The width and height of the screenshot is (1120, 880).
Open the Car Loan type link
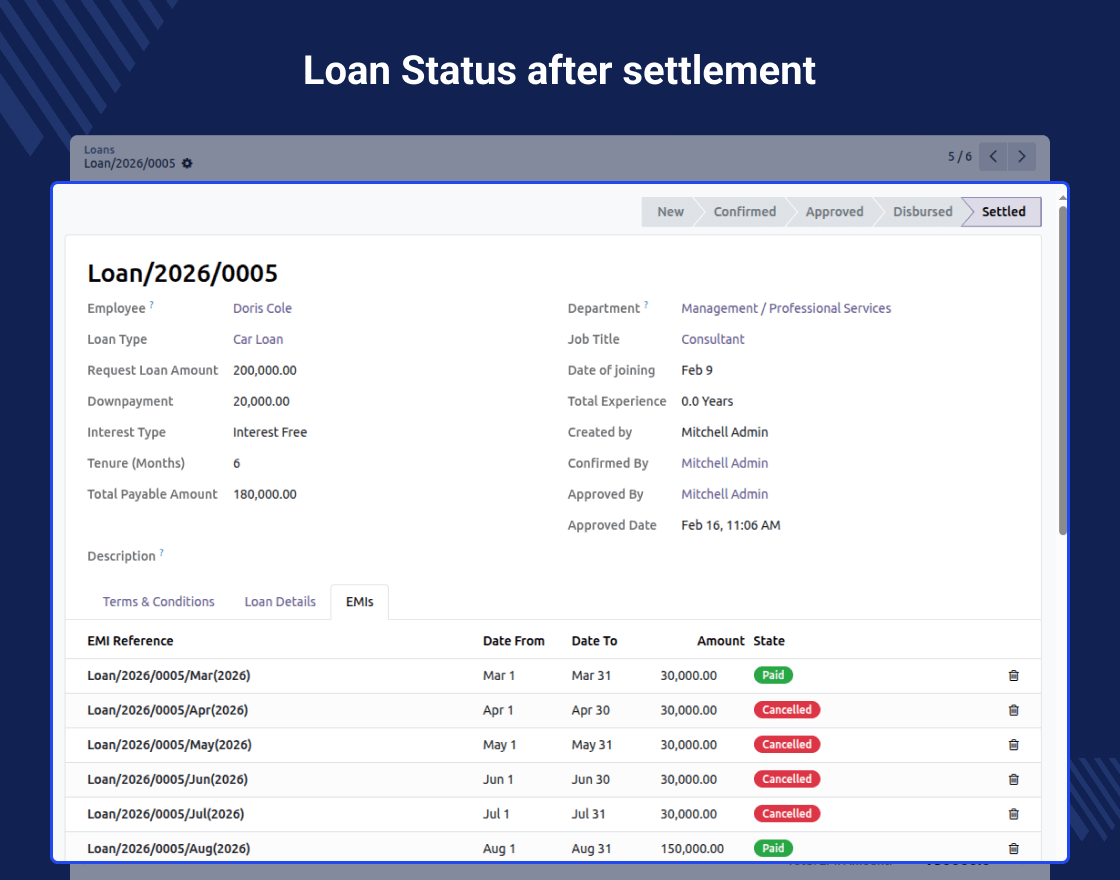pos(258,339)
